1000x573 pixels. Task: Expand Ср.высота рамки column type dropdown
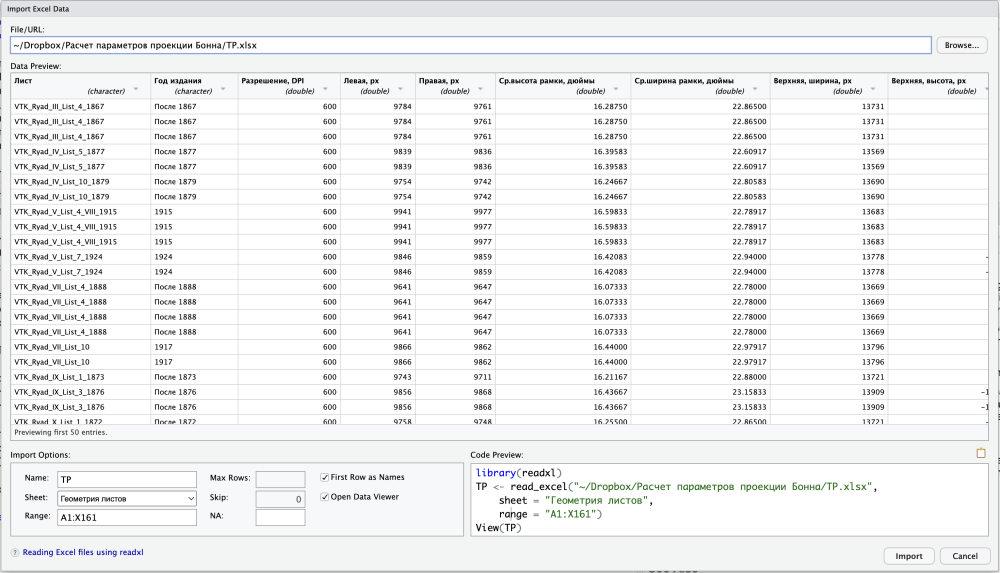tap(612, 90)
